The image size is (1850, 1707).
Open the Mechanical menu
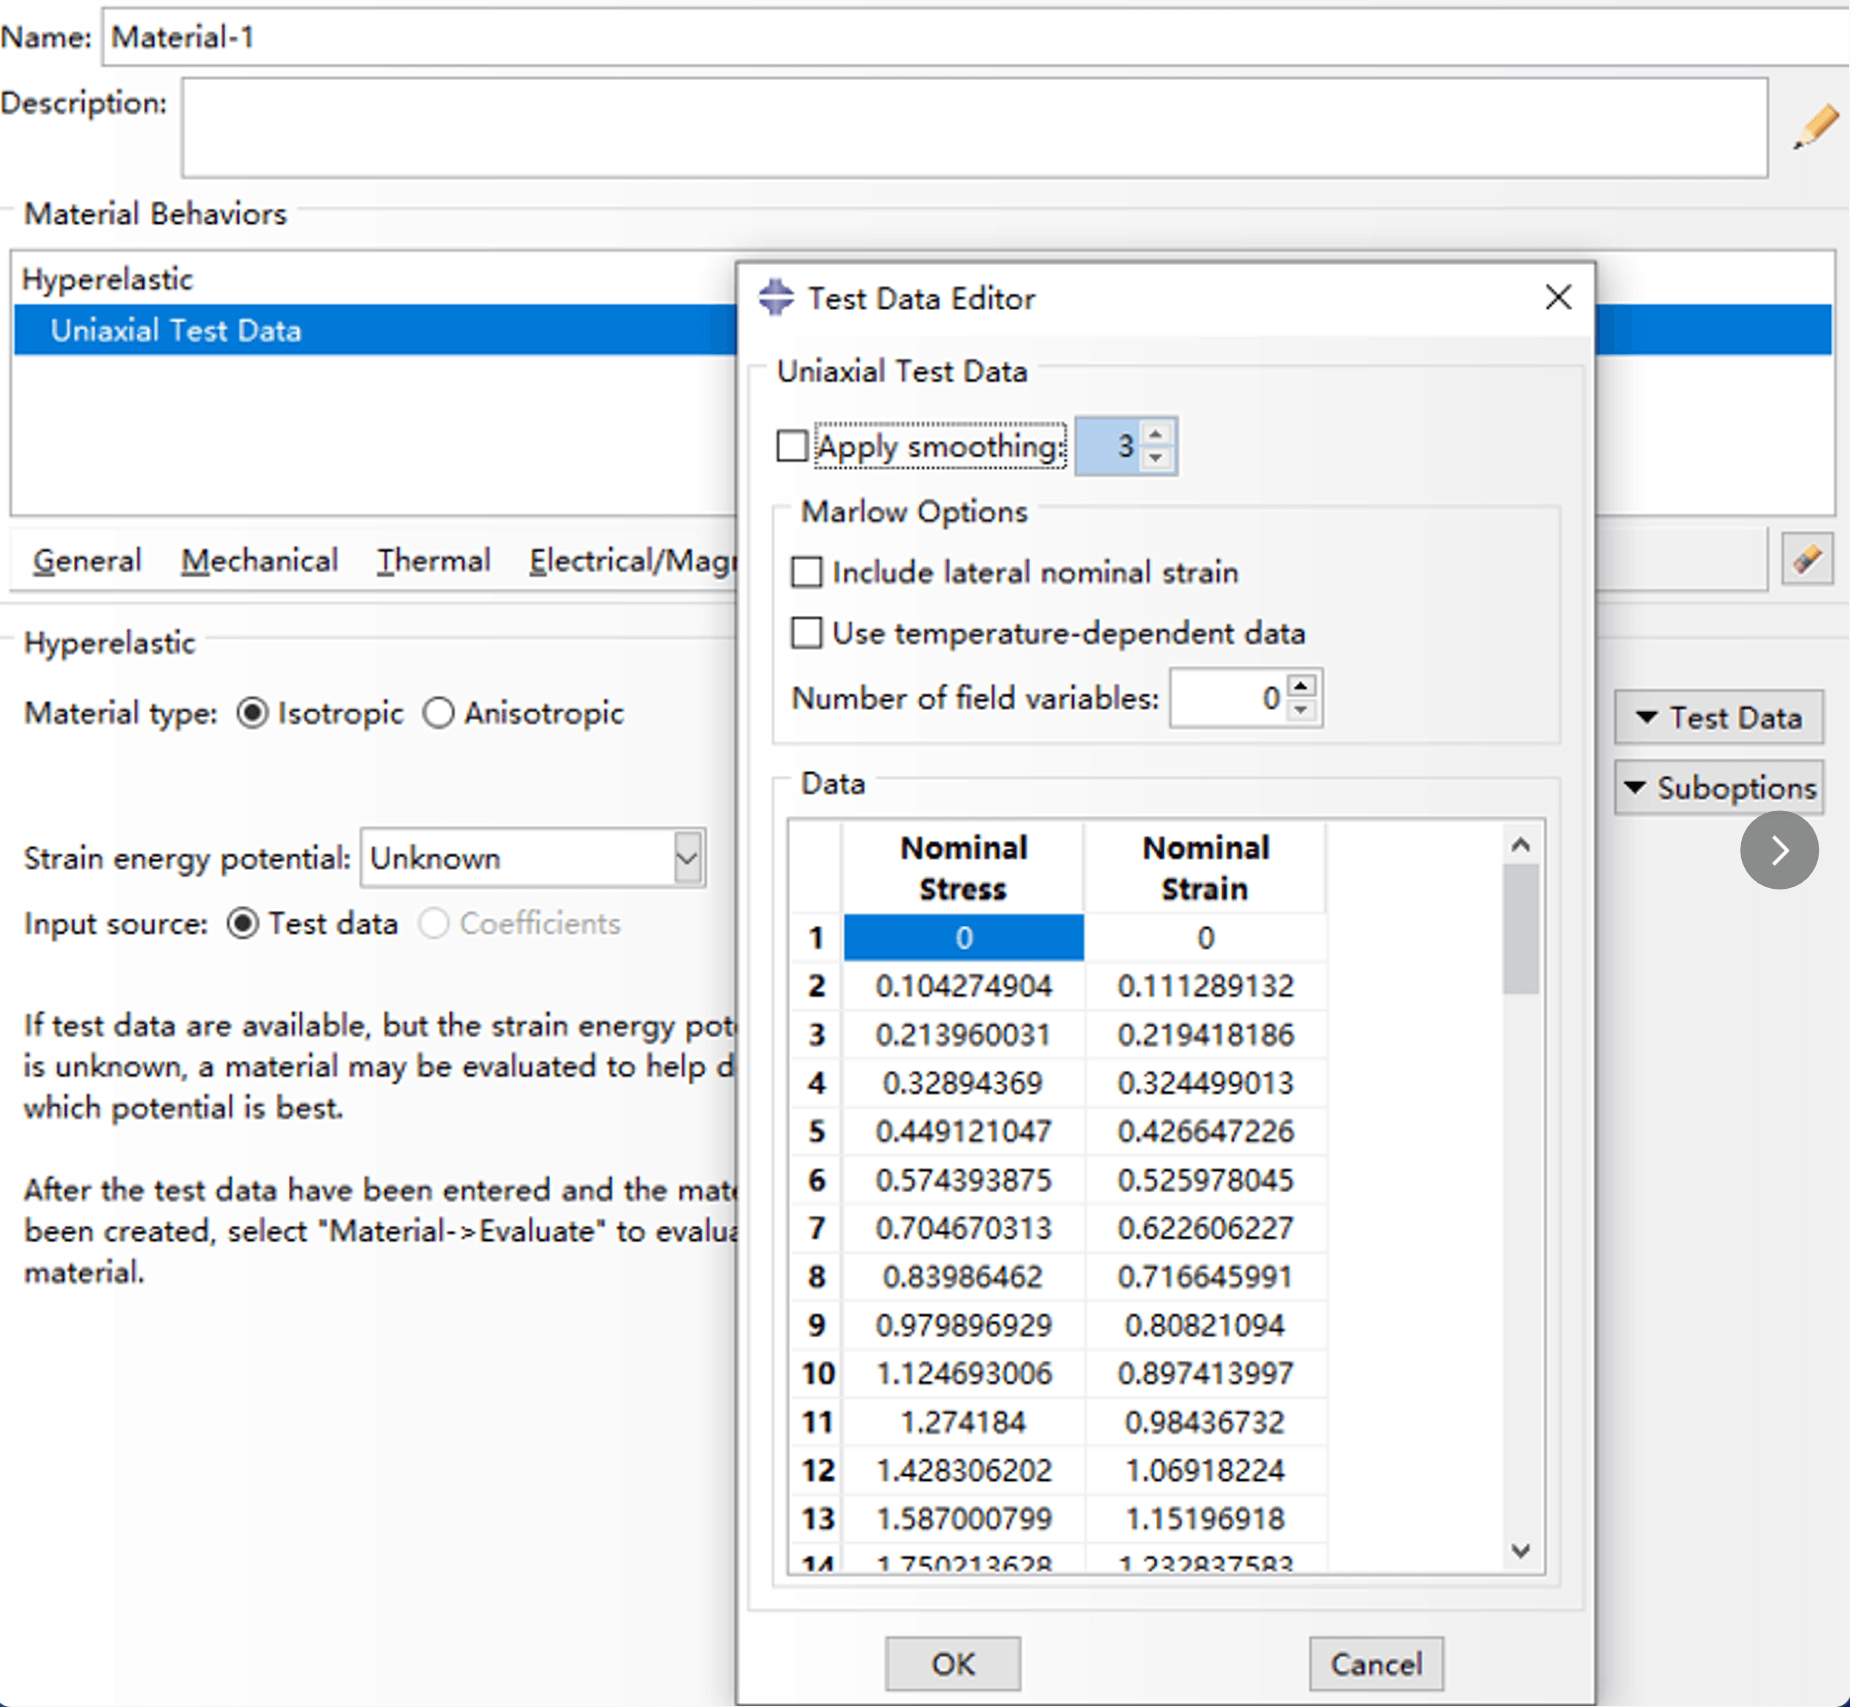[x=259, y=561]
